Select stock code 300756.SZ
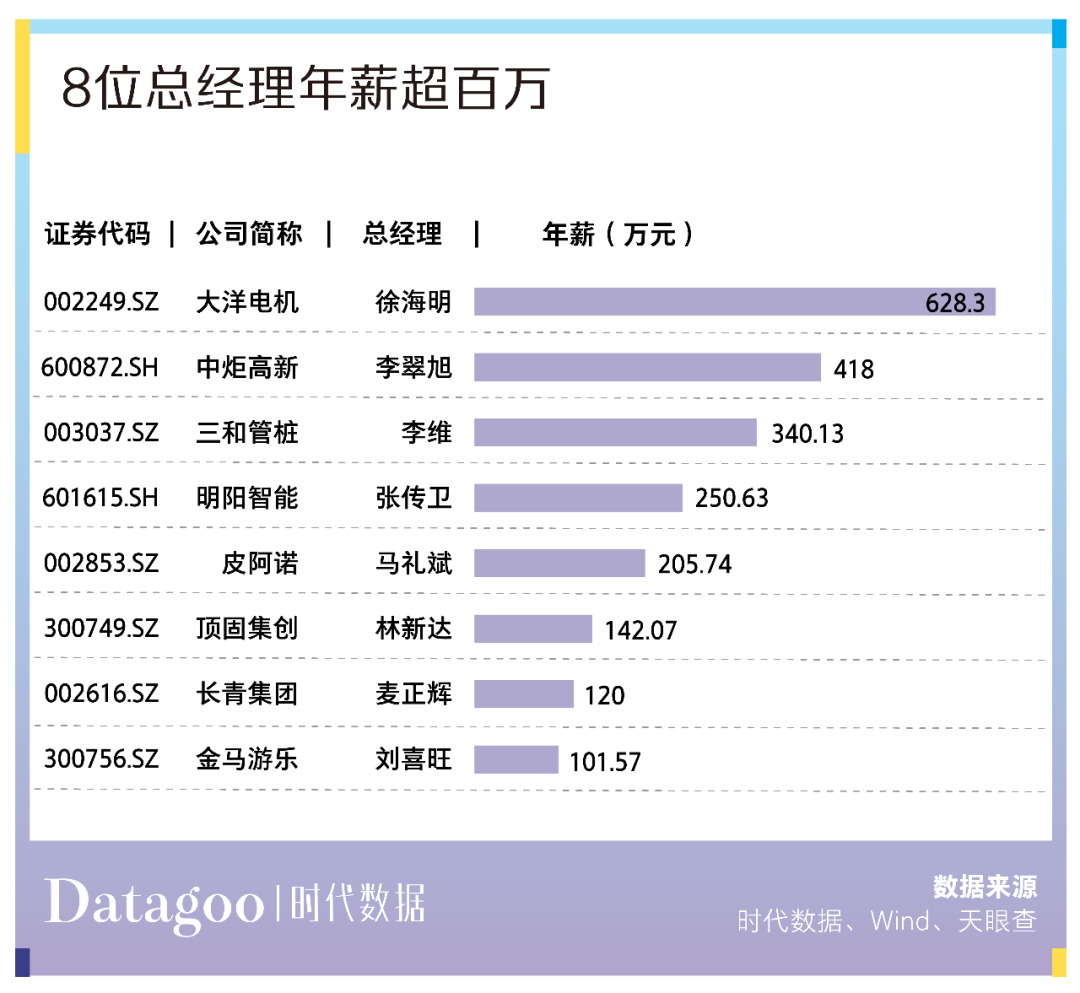Screen dimensions: 1080x993 click(101, 759)
